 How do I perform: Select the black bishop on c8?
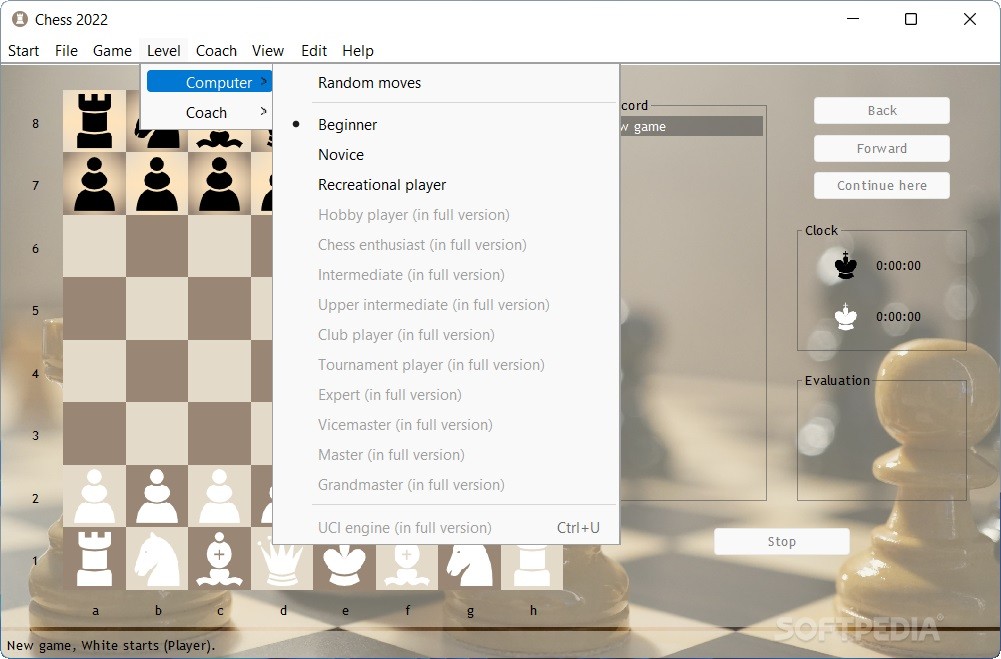pyautogui.click(x=220, y=139)
